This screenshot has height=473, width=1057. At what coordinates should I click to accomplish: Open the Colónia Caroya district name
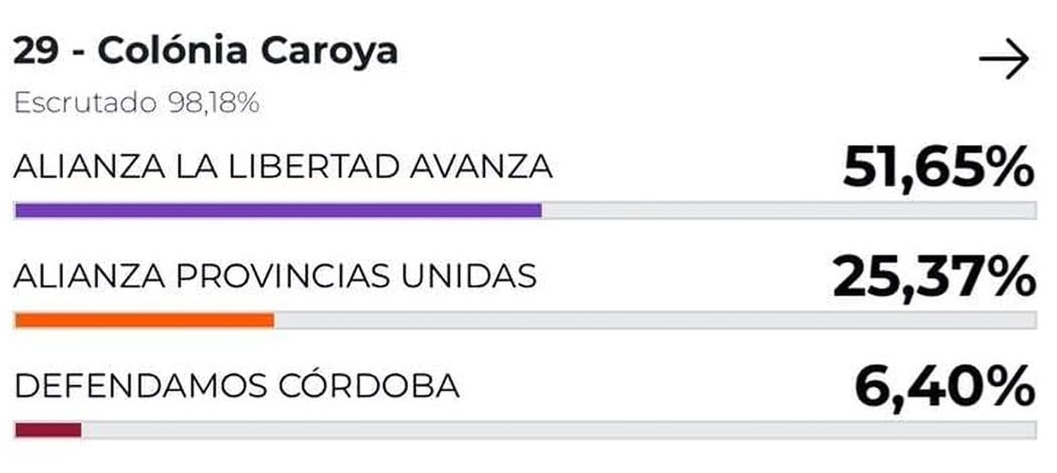[x=247, y=51]
